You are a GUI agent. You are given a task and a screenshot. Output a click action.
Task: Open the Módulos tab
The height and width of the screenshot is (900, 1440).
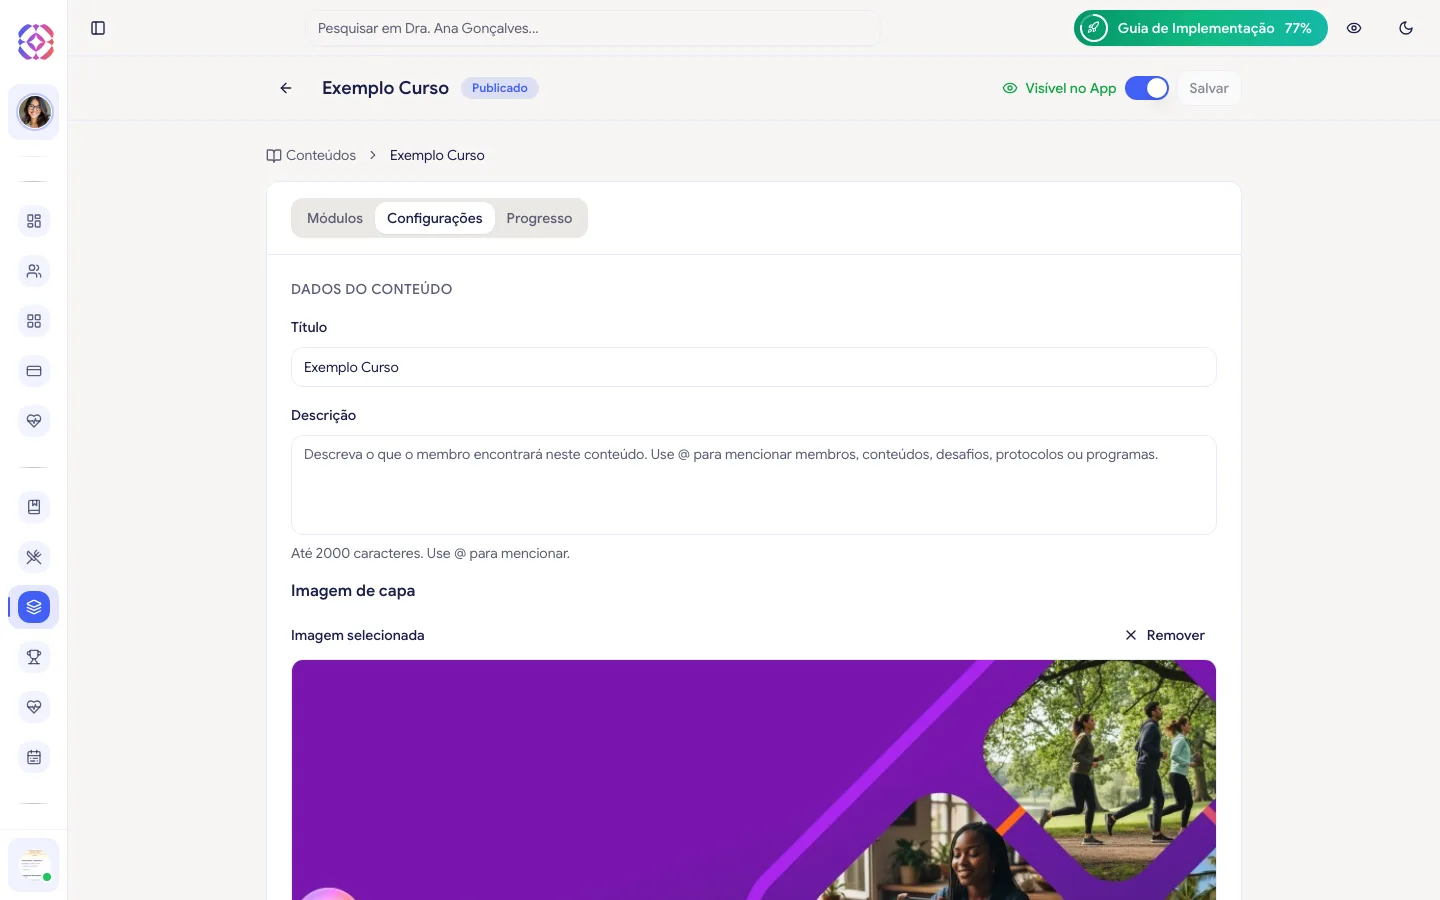(x=335, y=218)
